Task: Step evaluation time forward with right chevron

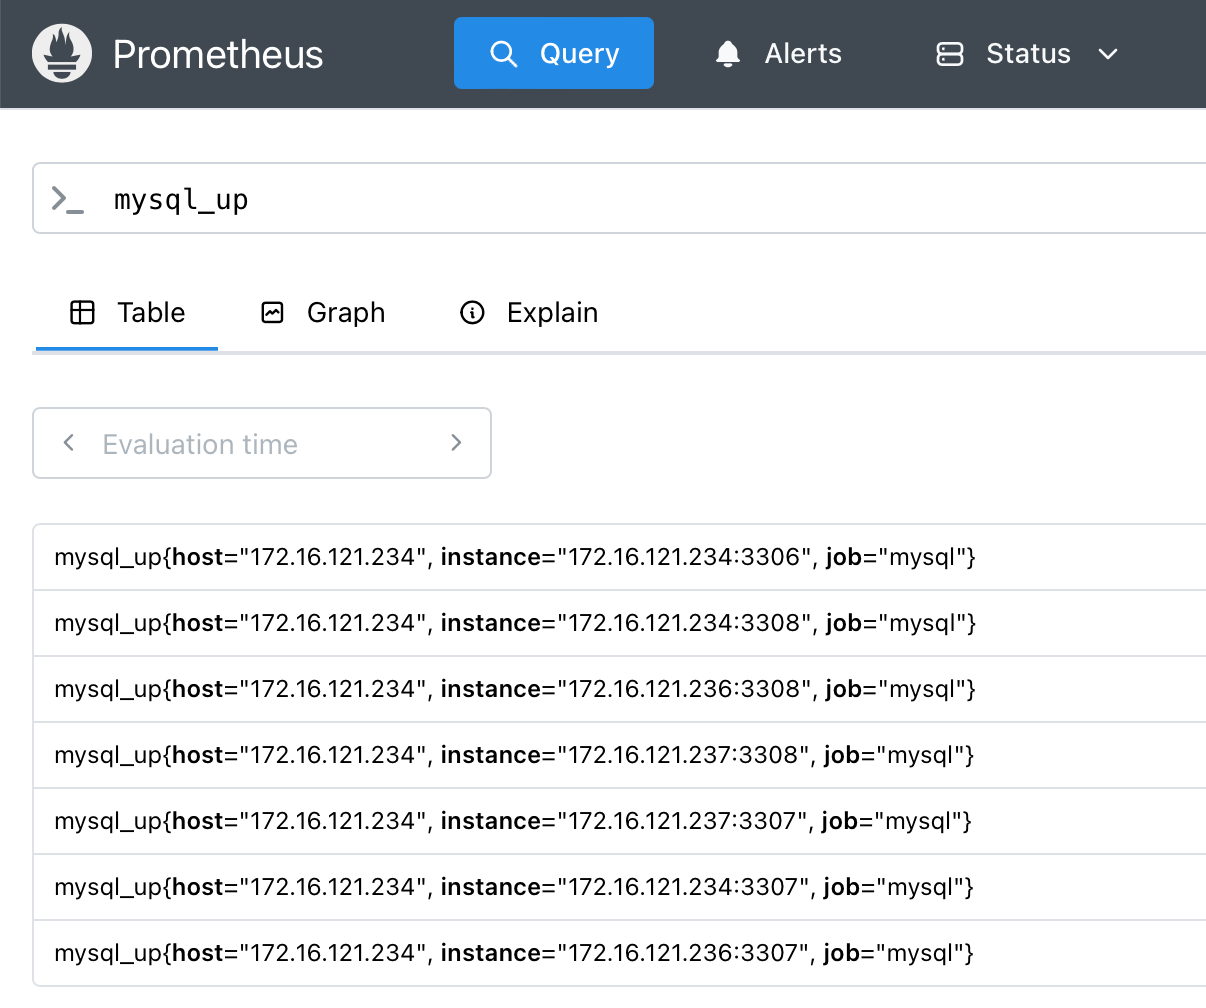Action: 456,443
